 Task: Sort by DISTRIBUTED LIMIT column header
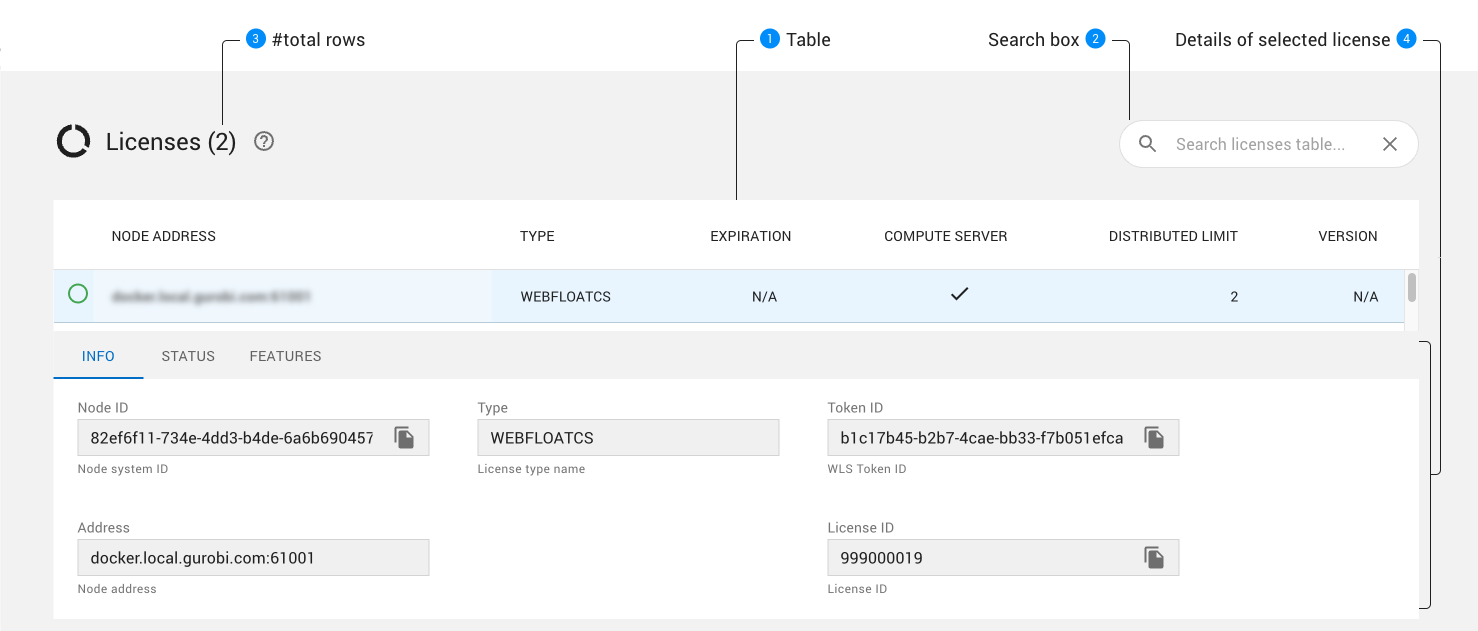click(1173, 237)
